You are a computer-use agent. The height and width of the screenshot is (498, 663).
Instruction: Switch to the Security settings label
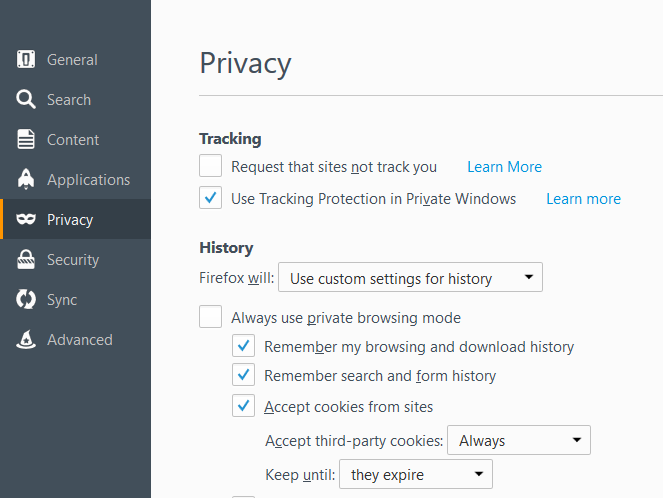(73, 260)
